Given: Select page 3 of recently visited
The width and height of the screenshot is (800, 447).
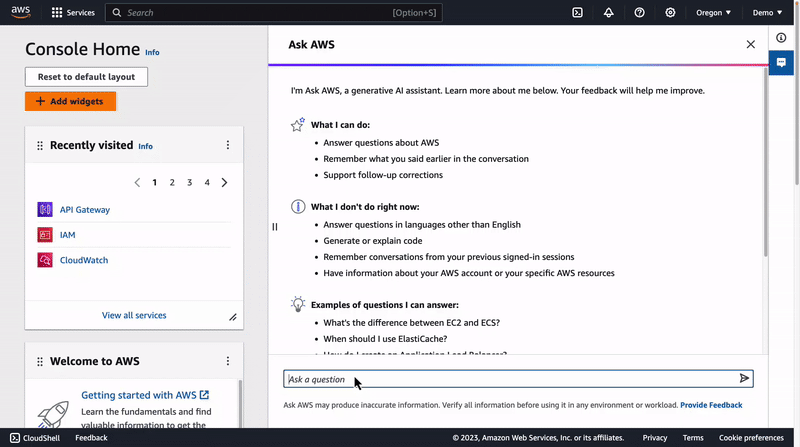Looking at the screenshot, I should [x=189, y=183].
